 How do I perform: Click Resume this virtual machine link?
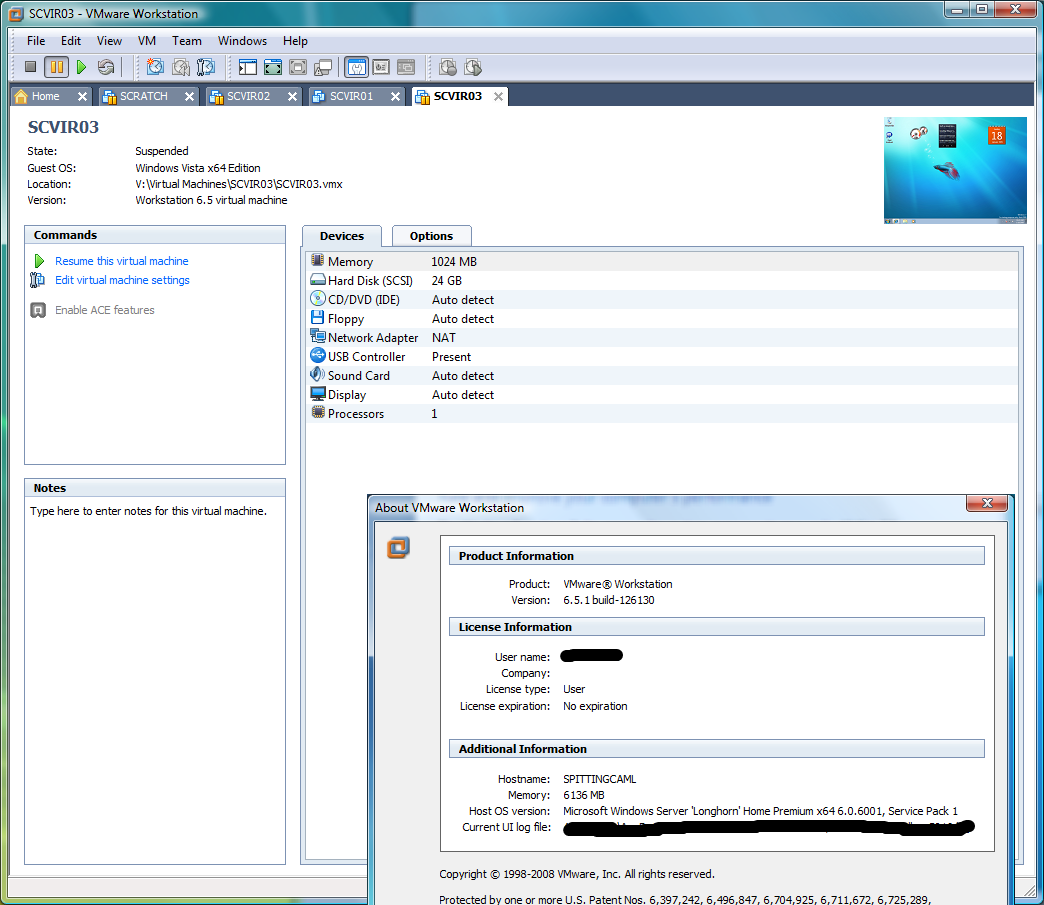point(121,261)
